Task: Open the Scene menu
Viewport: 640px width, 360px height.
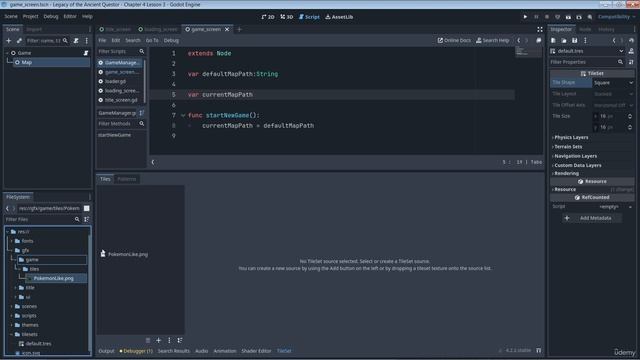Action: pos(11,17)
